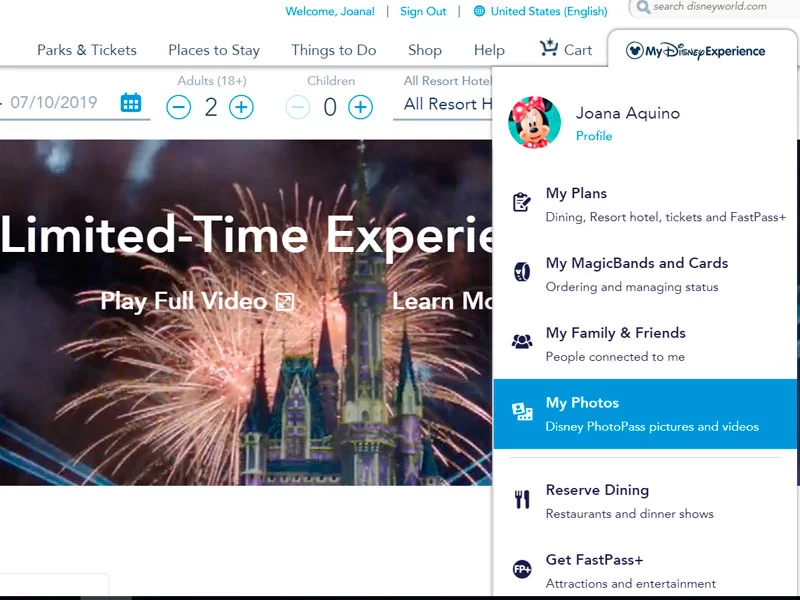Click the Children label
800x600 pixels.
331,81
